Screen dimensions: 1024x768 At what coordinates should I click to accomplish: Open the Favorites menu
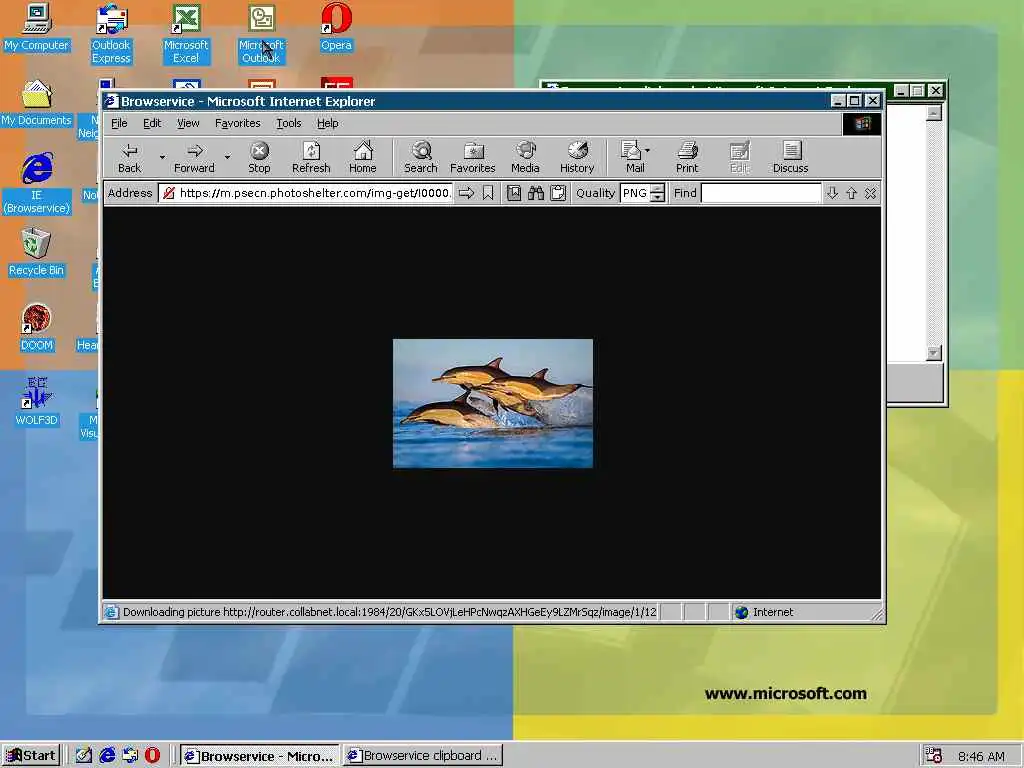pos(238,123)
